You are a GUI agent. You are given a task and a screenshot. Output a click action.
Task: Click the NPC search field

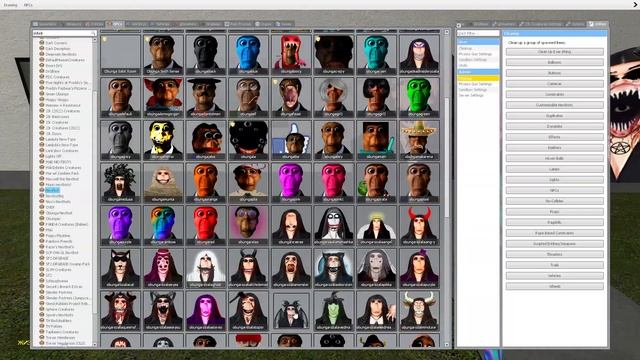click(x=64, y=33)
